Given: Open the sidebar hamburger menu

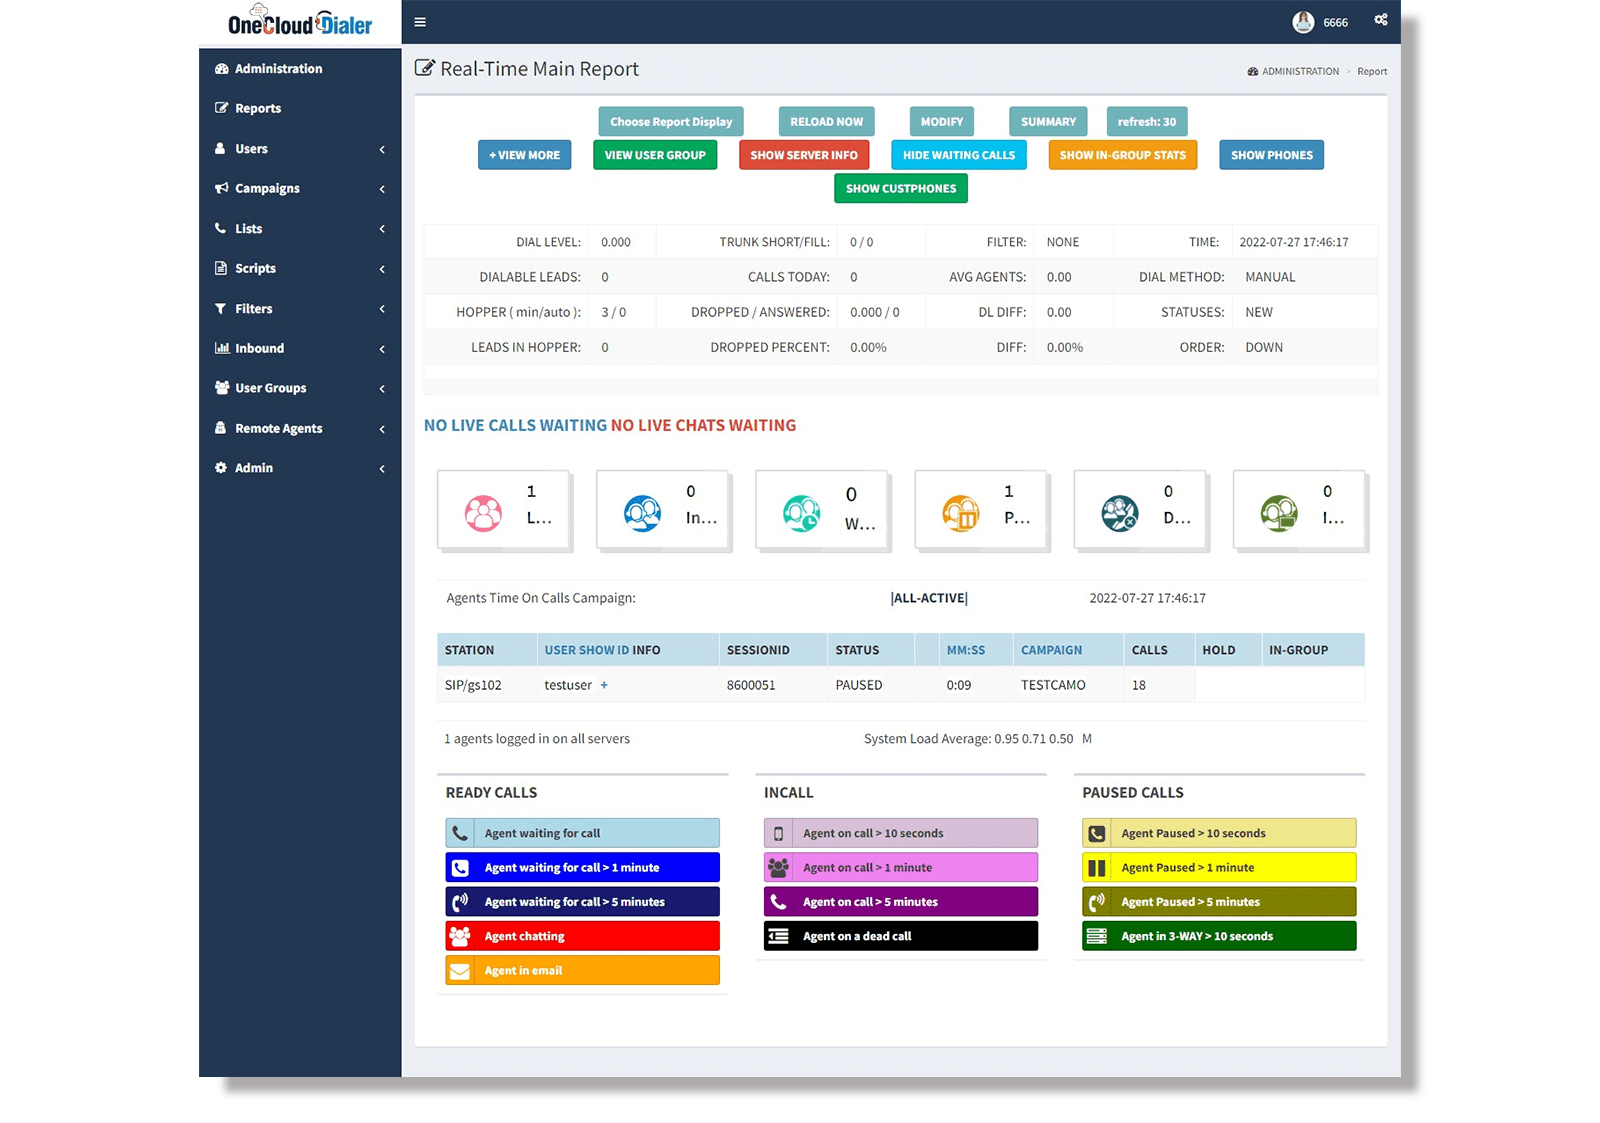Looking at the screenshot, I should (419, 21).
